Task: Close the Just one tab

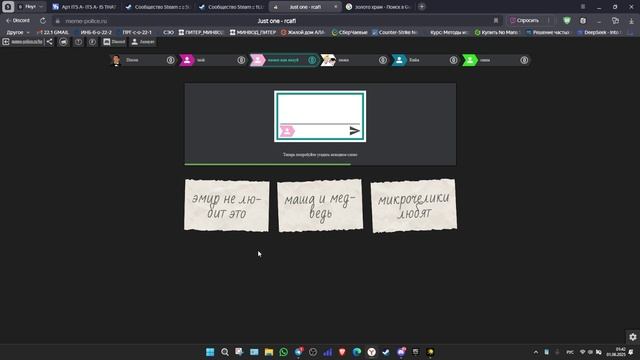Action: coord(336,7)
